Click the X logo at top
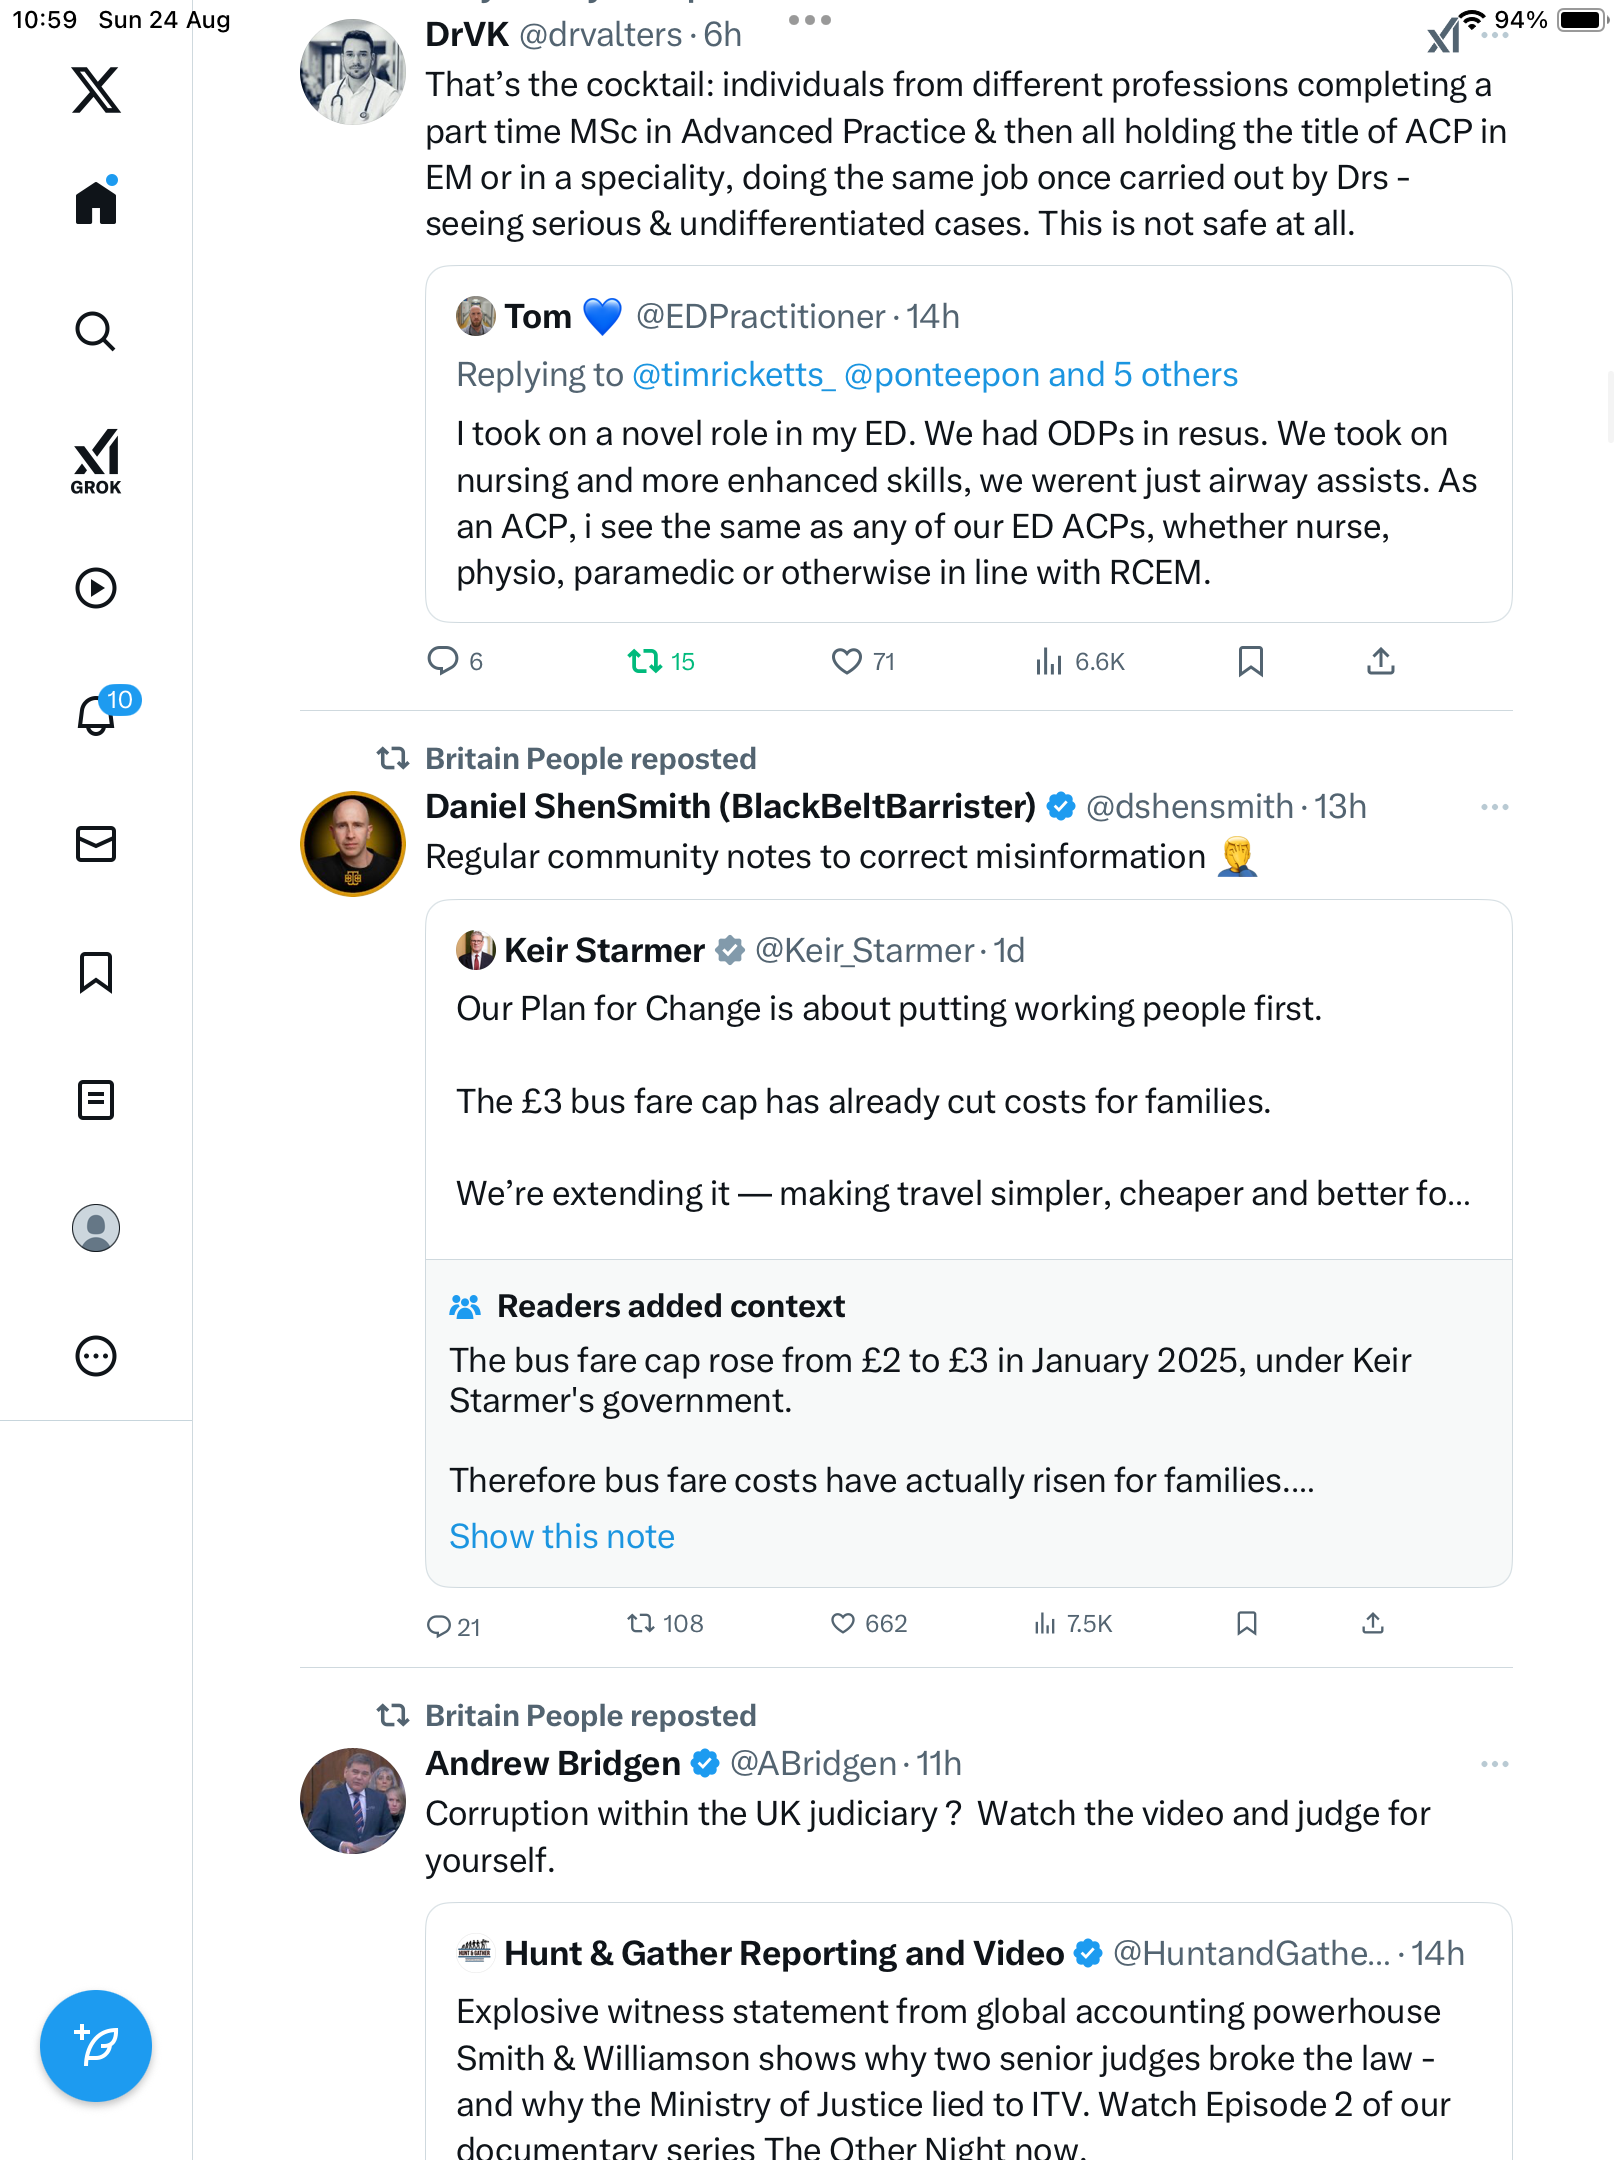This screenshot has width=1620, height=2160. [96, 90]
